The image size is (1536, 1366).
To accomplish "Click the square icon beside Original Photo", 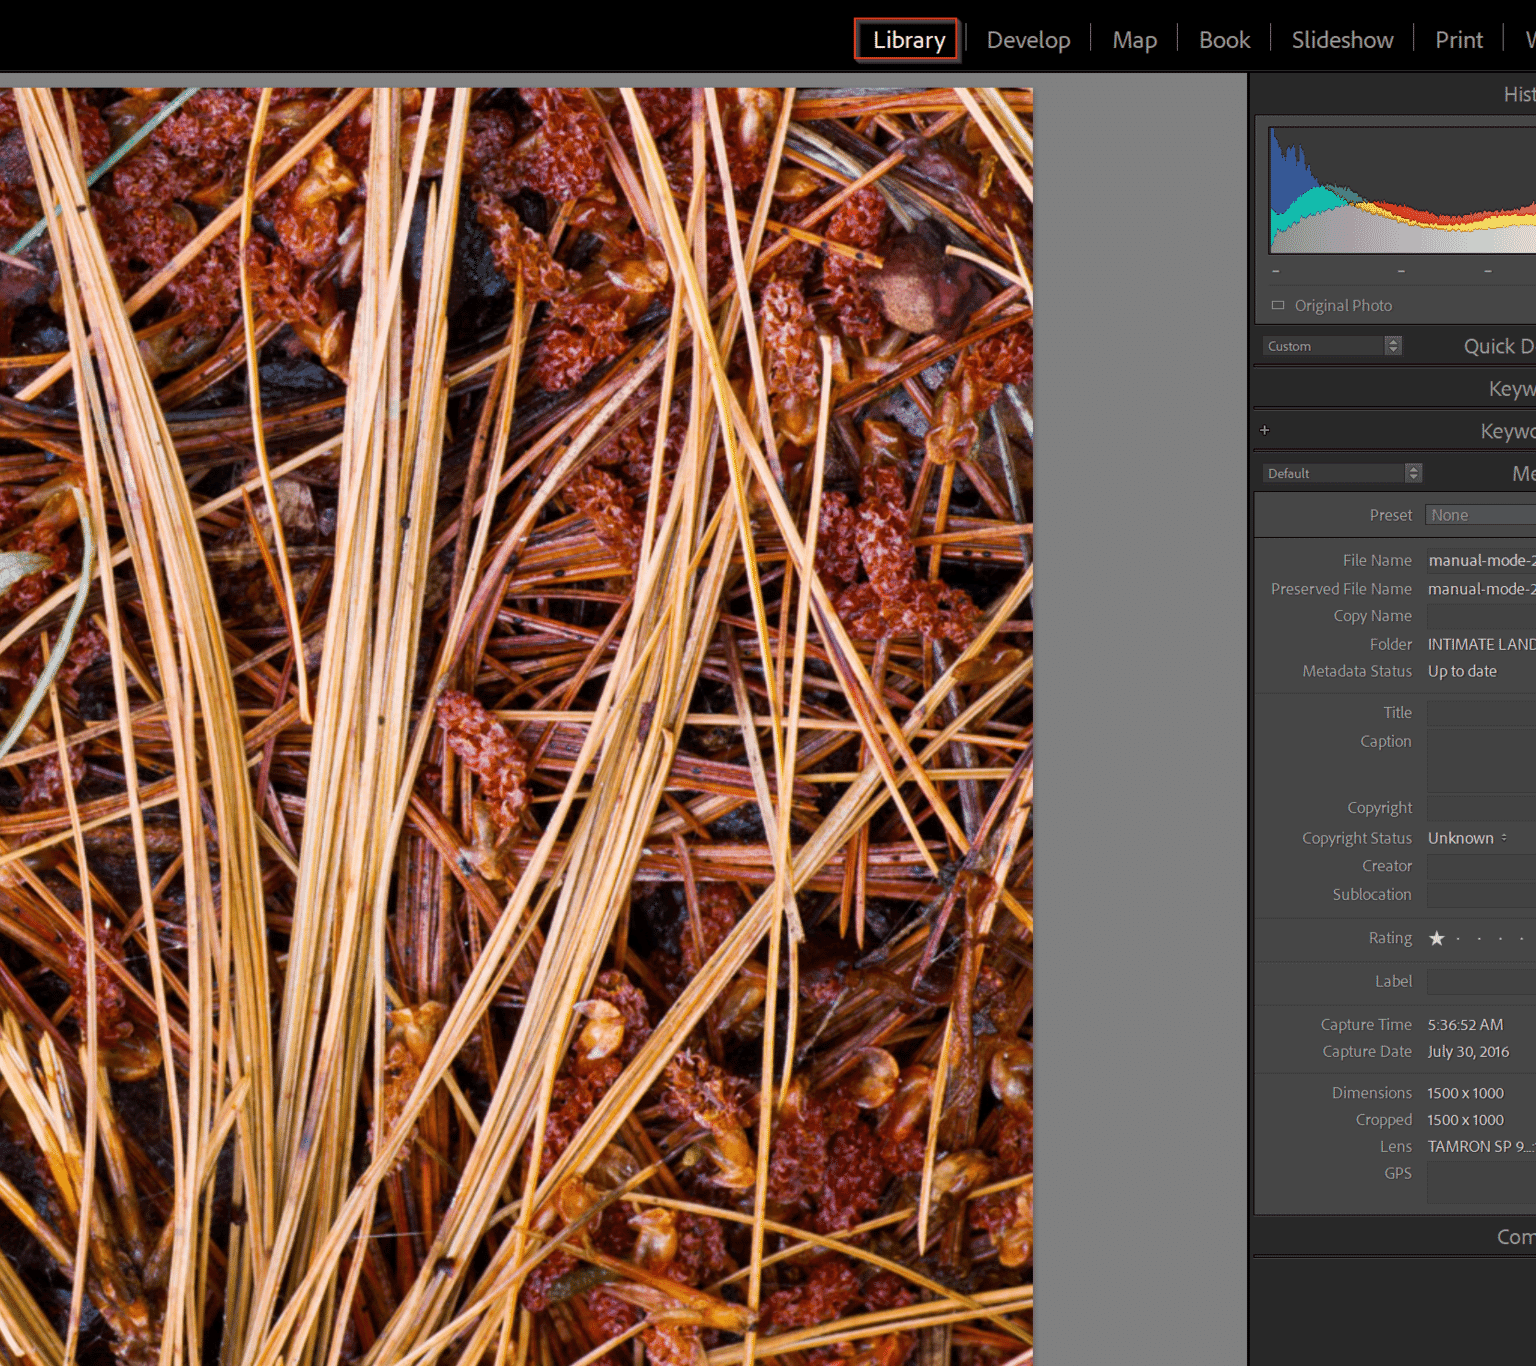I will pyautogui.click(x=1277, y=305).
